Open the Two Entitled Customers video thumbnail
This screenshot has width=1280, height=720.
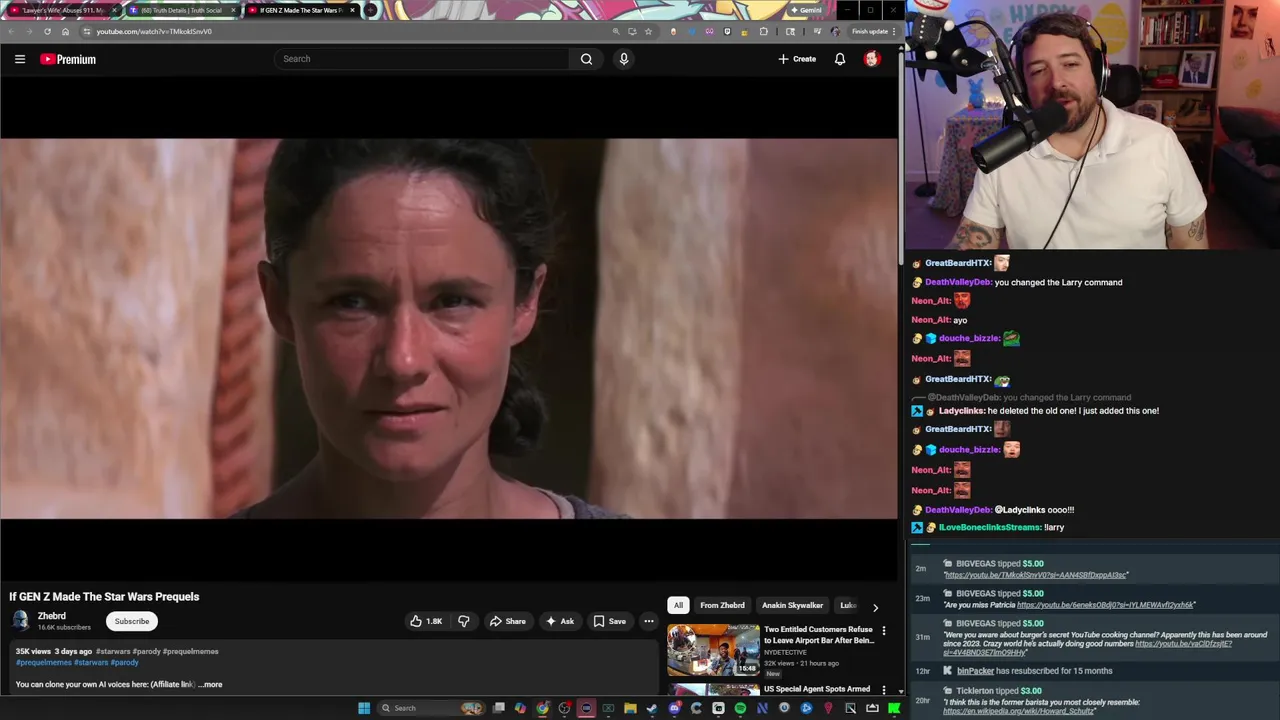[x=713, y=650]
